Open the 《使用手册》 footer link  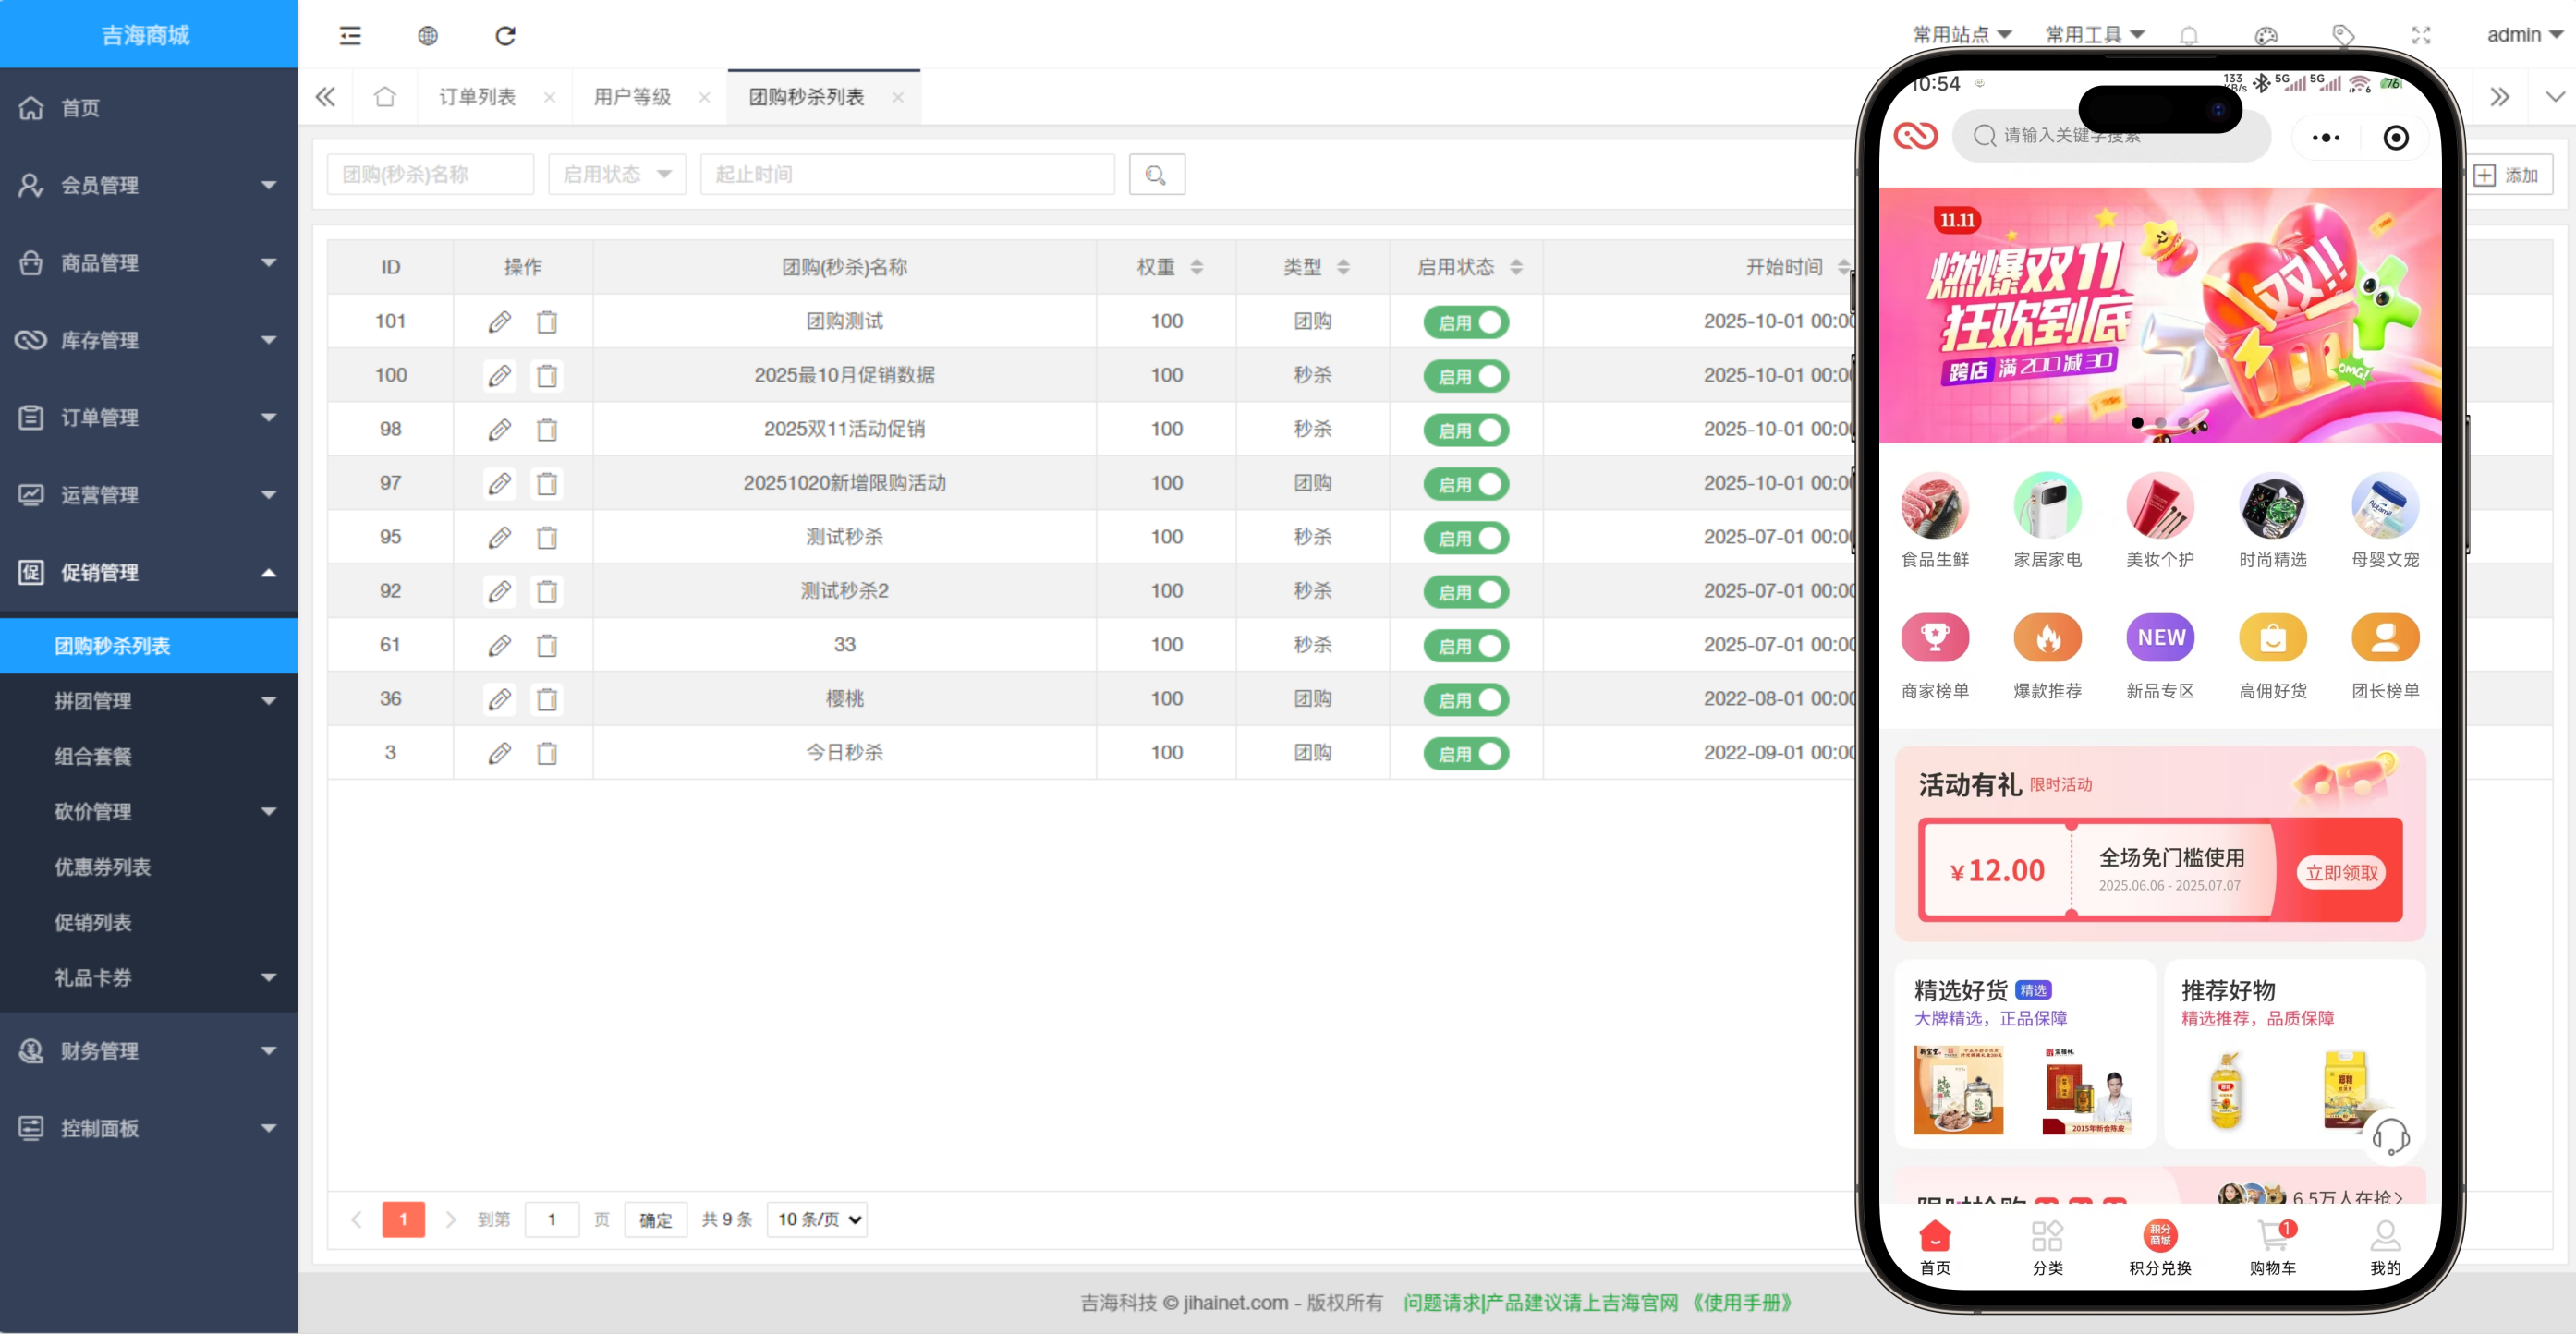click(x=1741, y=1303)
